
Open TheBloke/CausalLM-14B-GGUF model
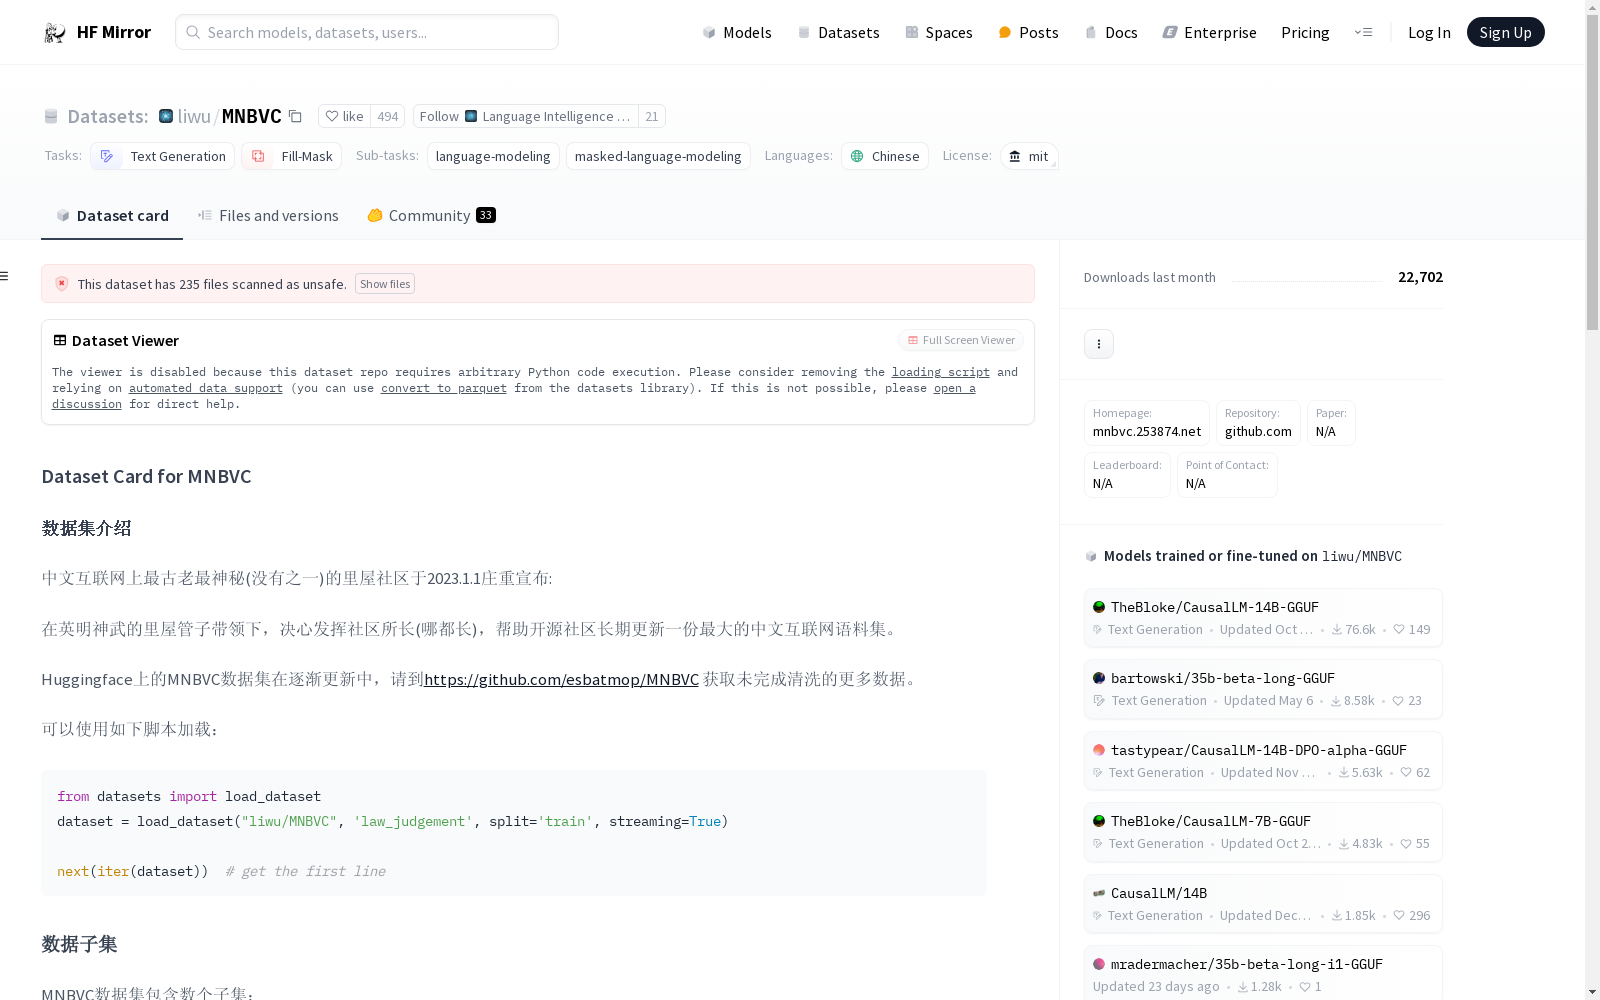(1263, 618)
